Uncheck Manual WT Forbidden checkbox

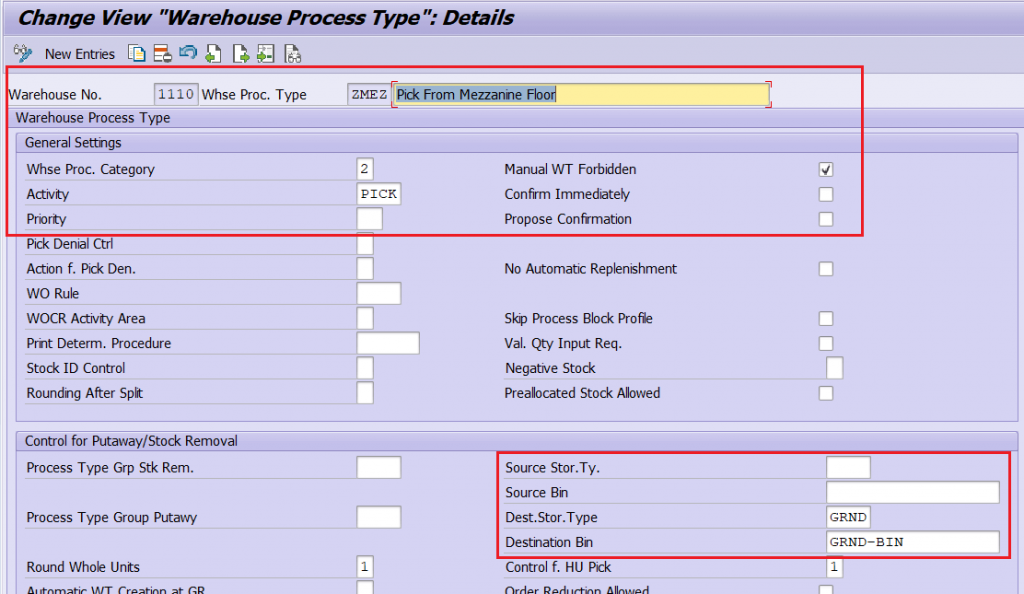pos(825,170)
